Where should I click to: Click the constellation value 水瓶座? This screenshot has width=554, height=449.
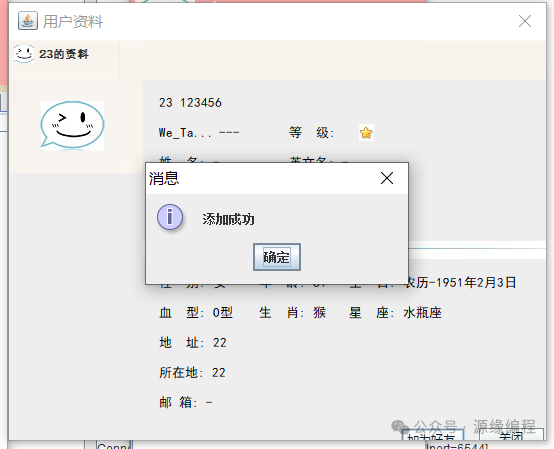[422, 313]
